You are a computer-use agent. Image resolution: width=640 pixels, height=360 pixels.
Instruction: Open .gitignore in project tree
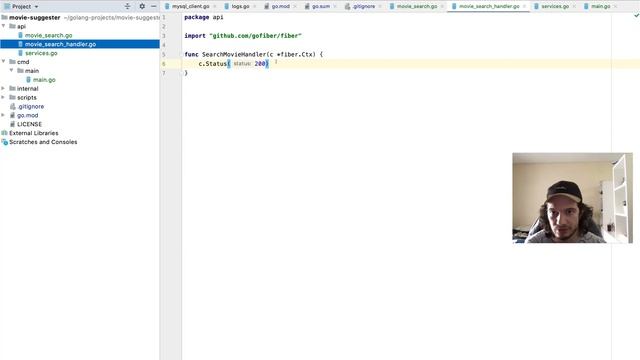click(31, 107)
